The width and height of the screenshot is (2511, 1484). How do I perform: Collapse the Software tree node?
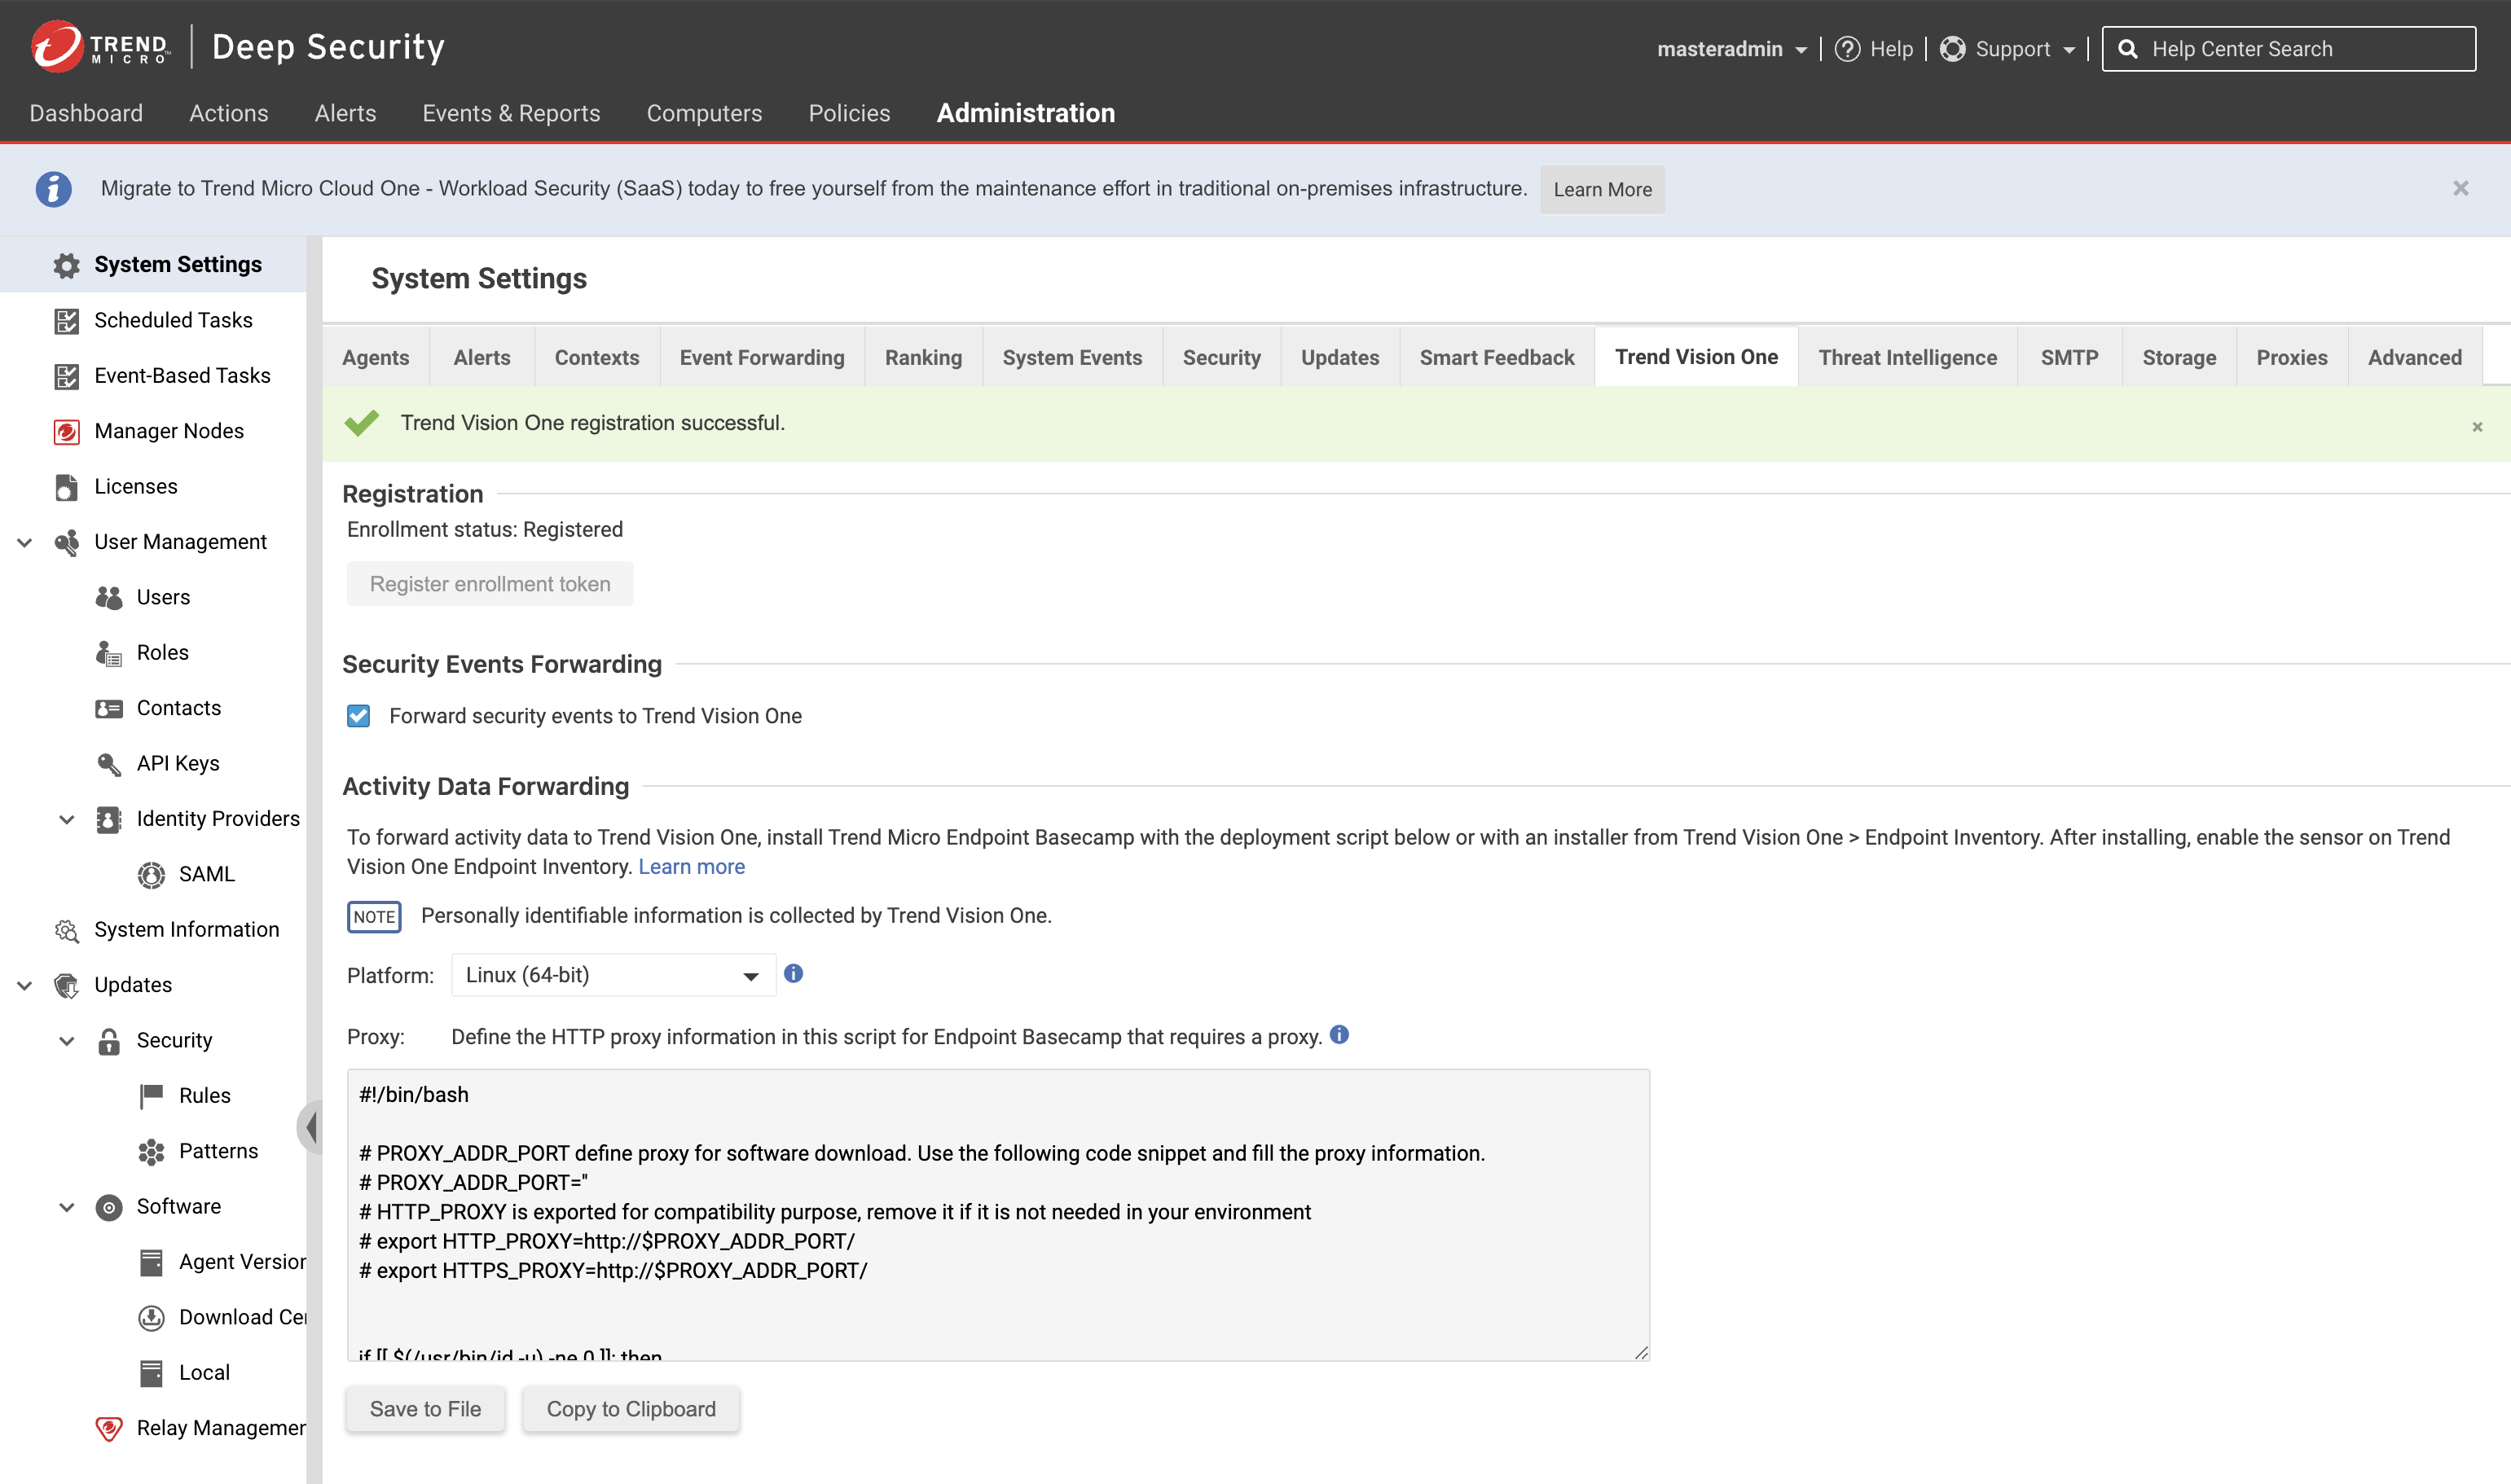click(67, 1207)
